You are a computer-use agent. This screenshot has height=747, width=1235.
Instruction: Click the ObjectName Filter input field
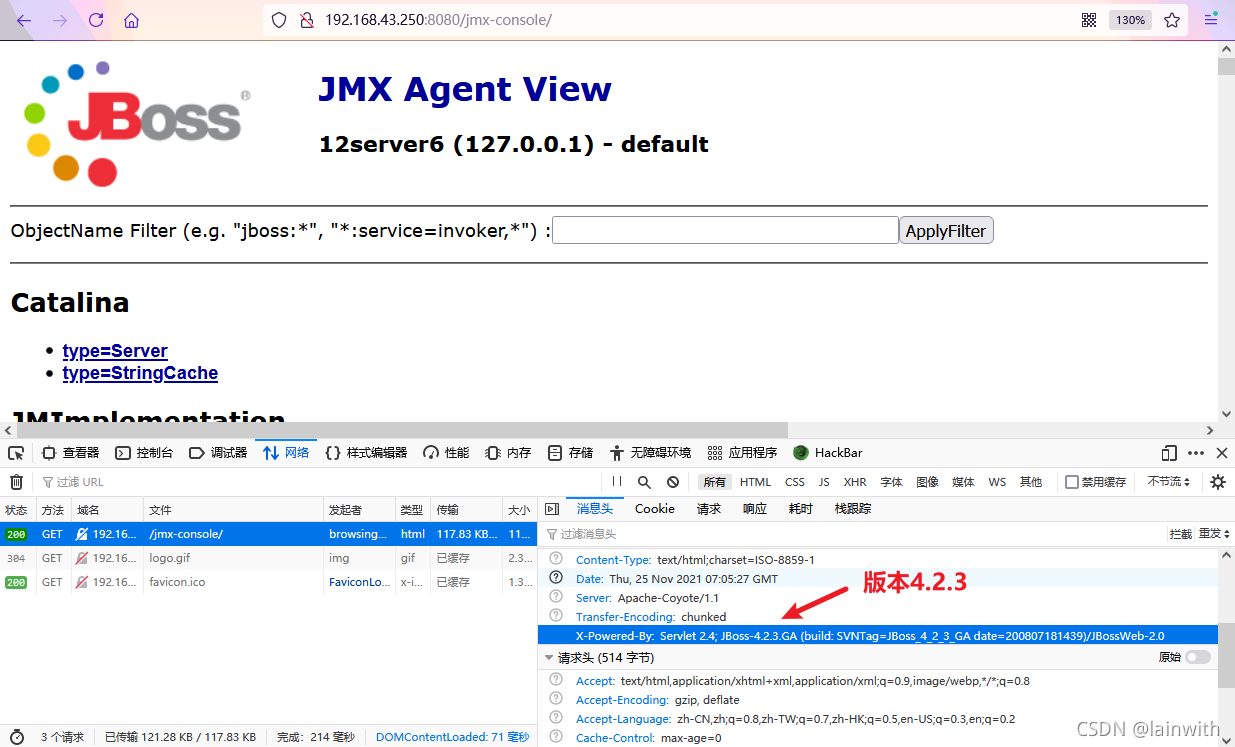(726, 230)
